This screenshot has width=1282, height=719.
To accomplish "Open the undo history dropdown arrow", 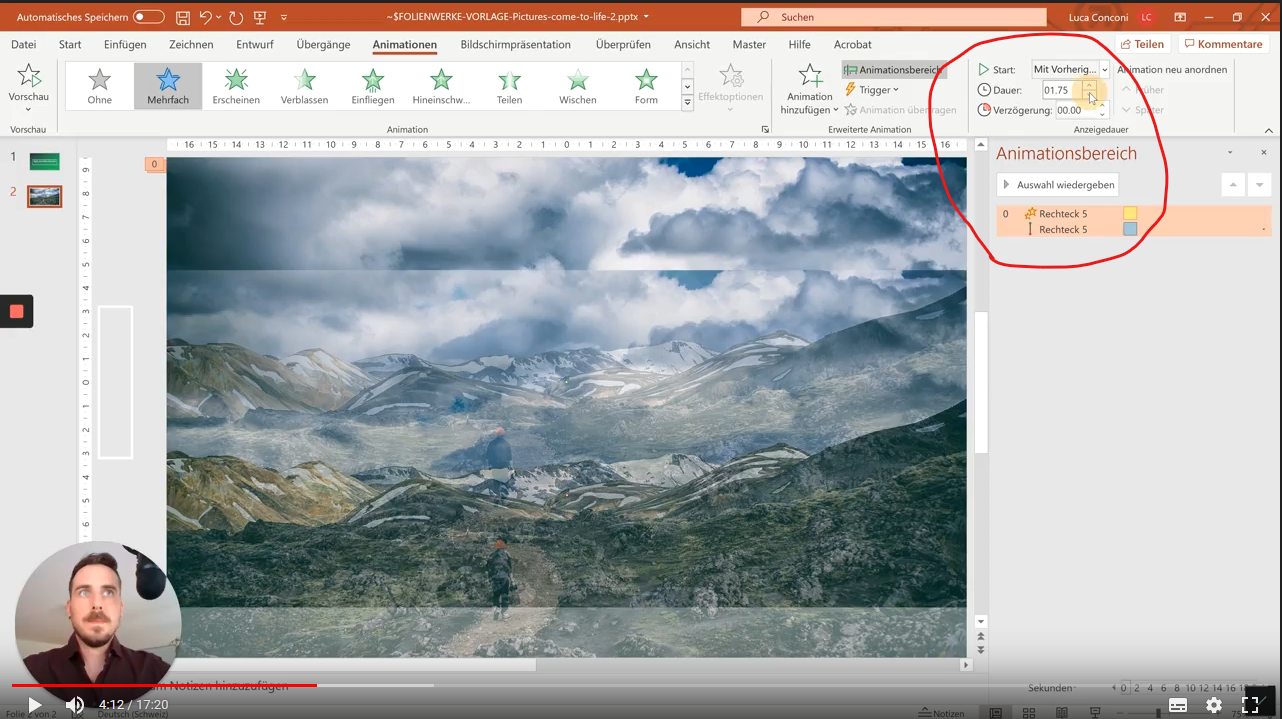I will pos(219,17).
